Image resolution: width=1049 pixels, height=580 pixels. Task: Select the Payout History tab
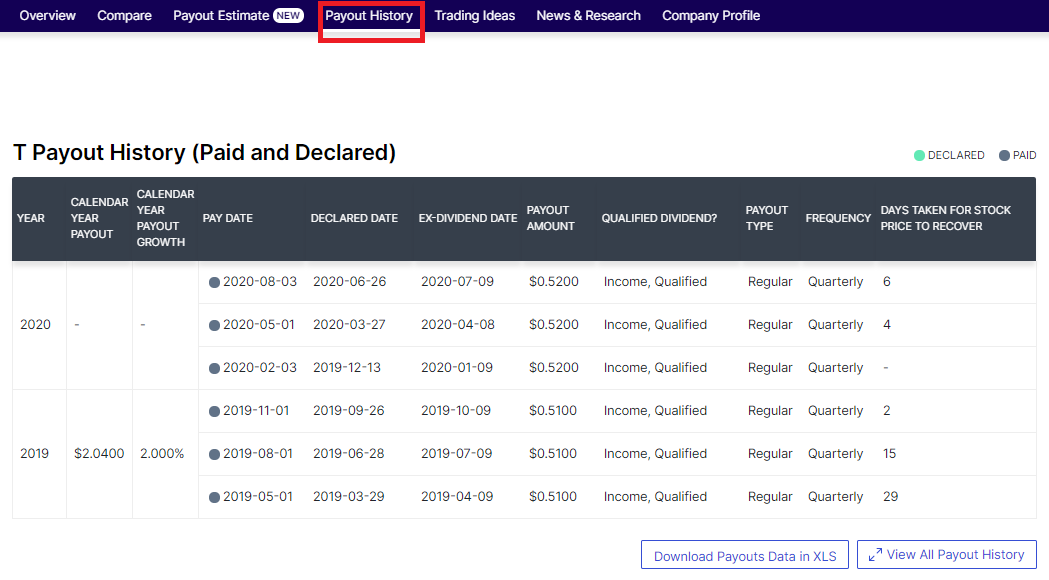[369, 15]
